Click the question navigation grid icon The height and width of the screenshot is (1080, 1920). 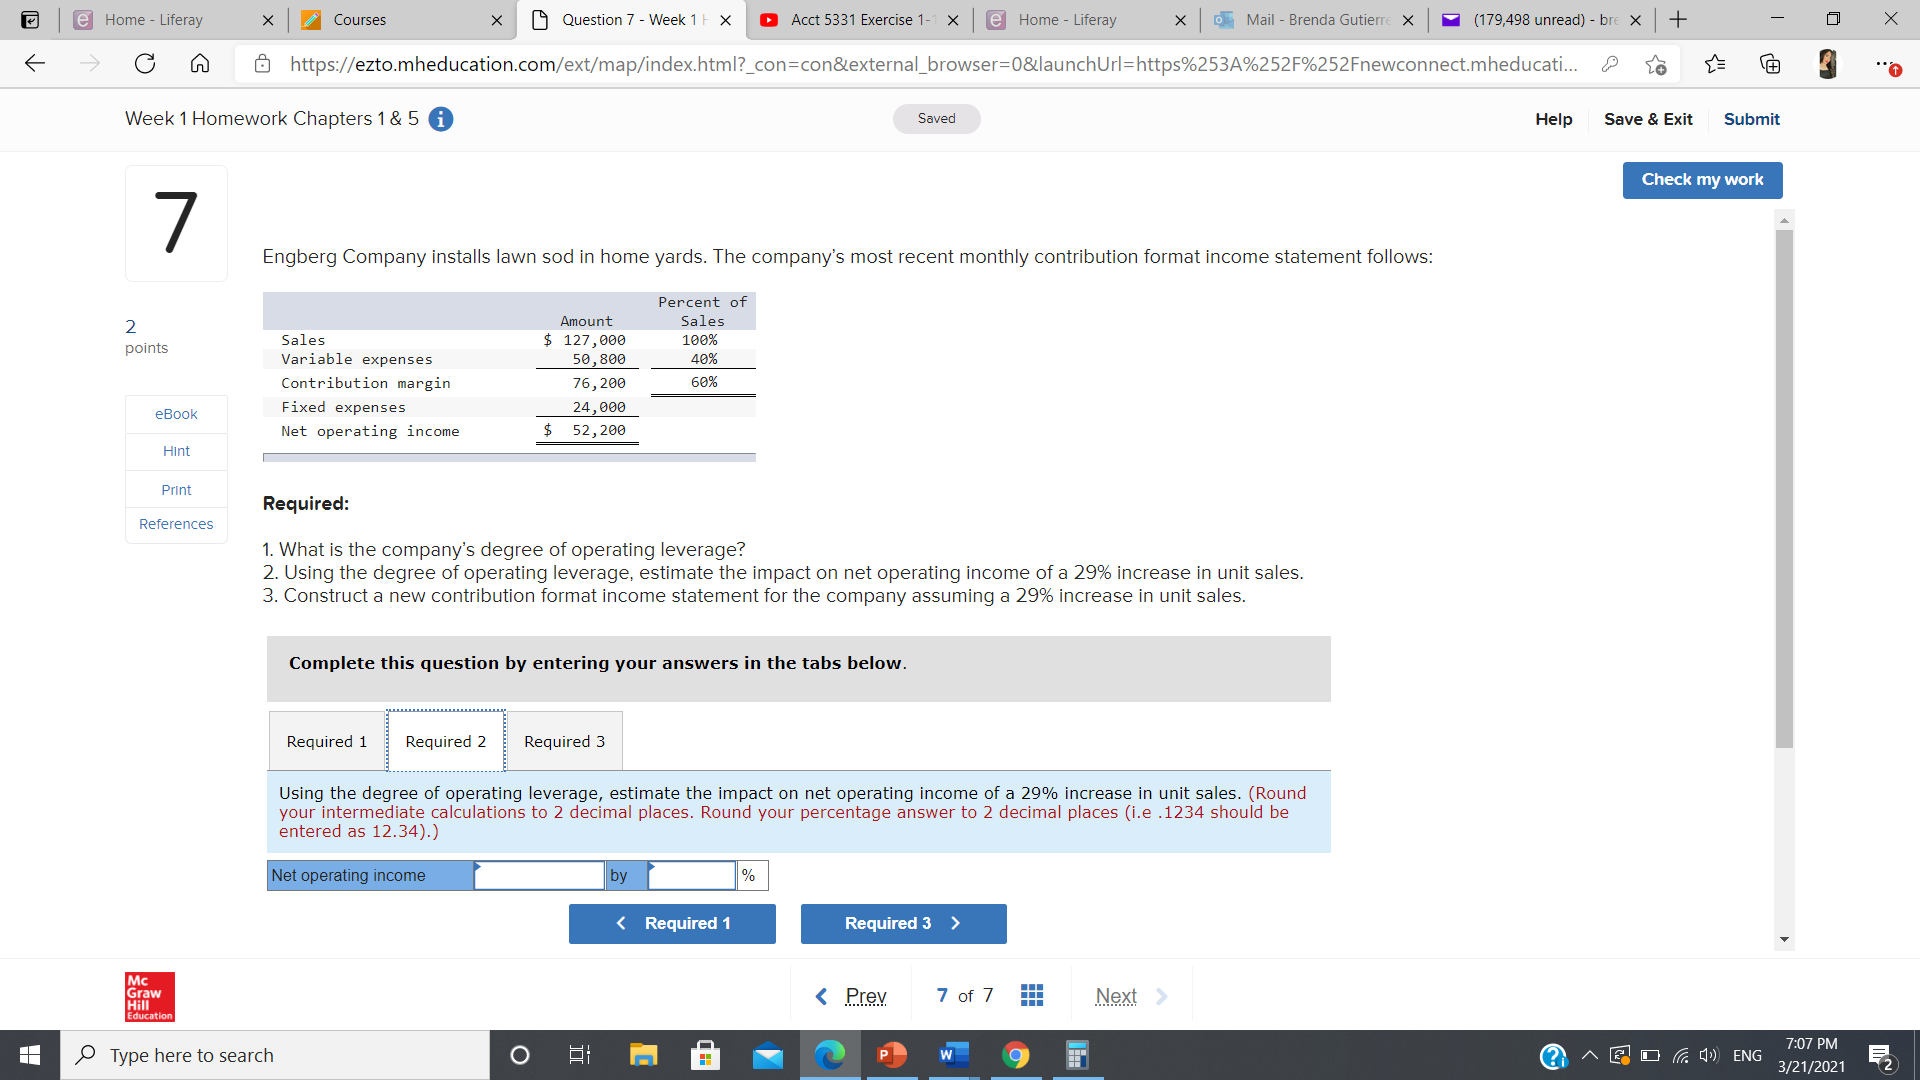pos(1032,994)
